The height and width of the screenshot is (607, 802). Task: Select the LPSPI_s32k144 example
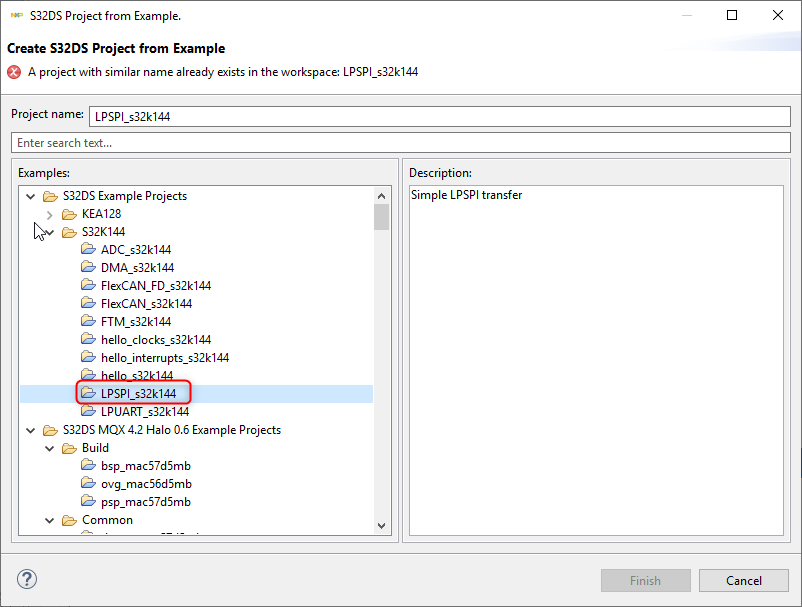pos(138,393)
